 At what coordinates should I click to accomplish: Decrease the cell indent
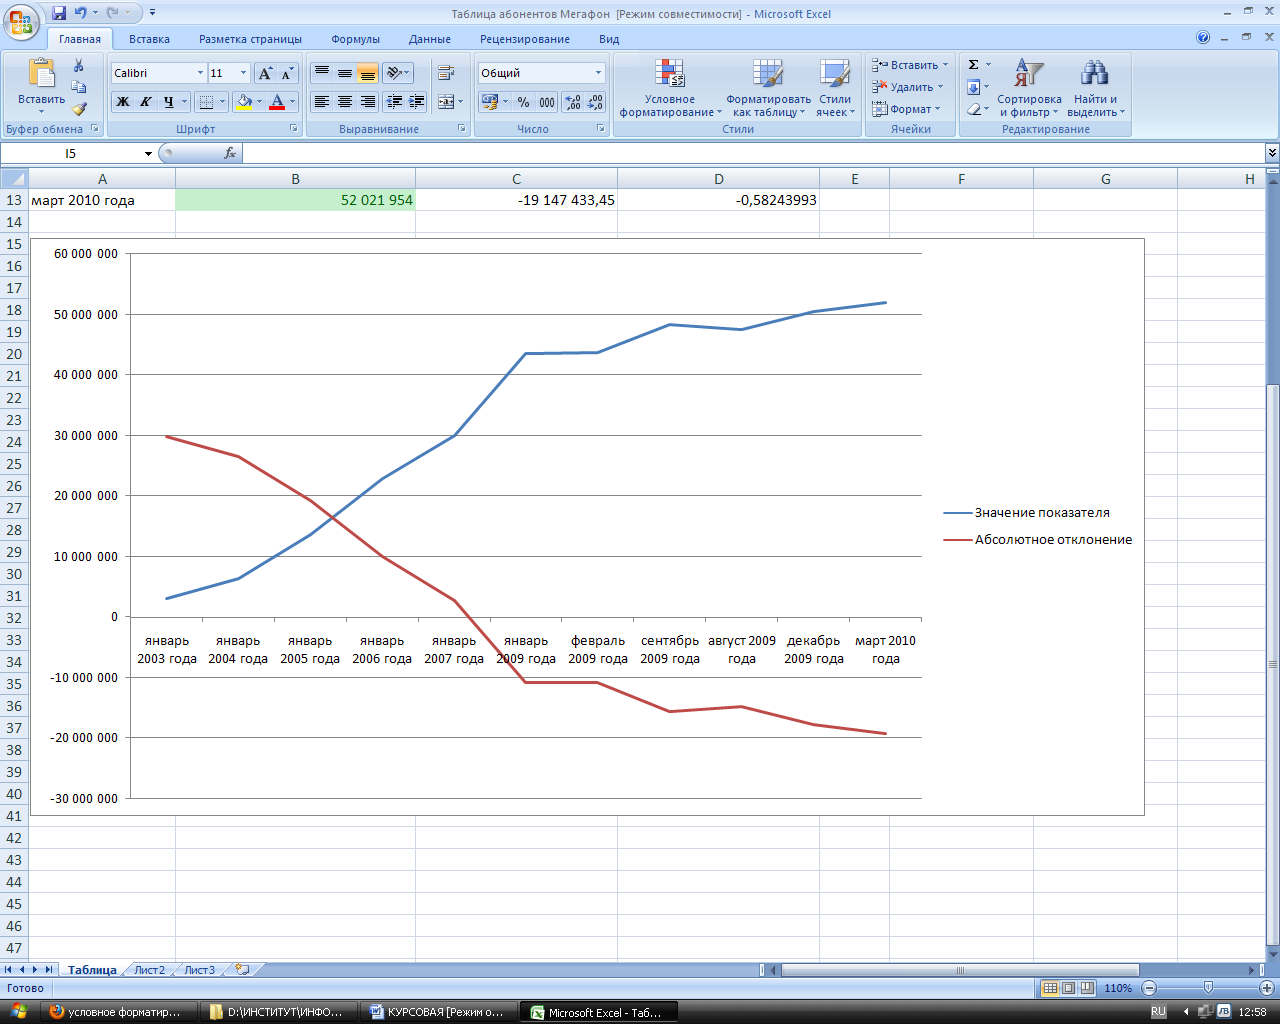[x=394, y=102]
